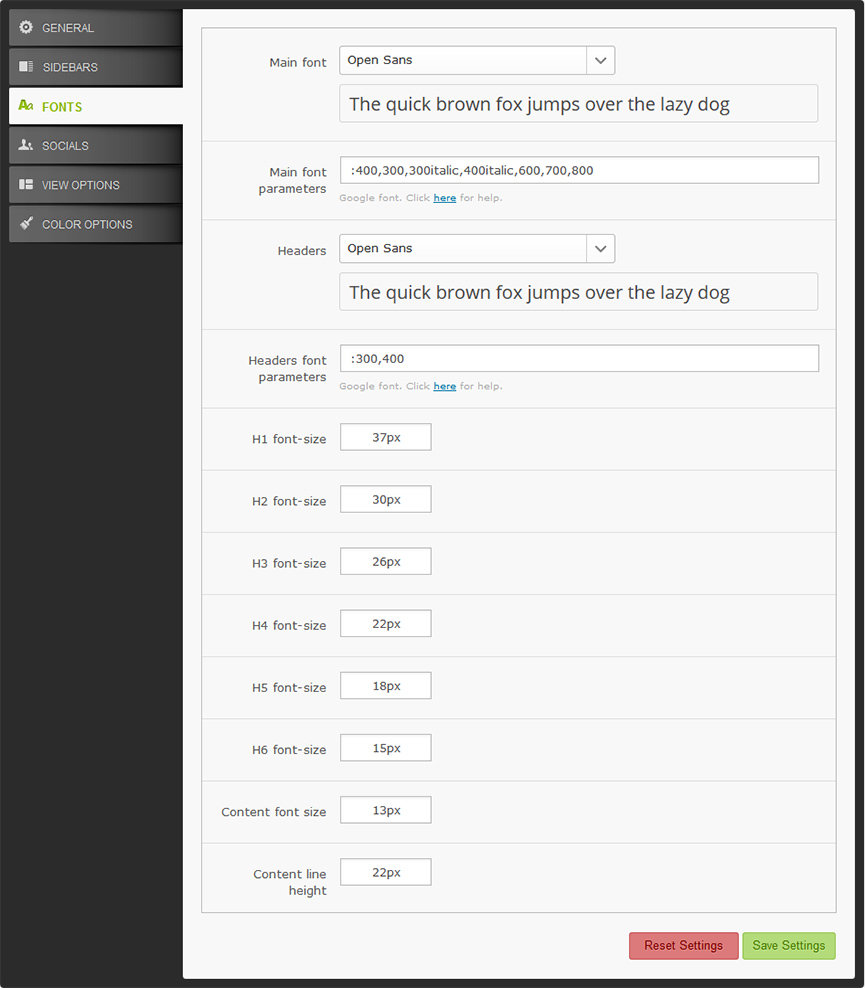
Task: Click the H1 font-size field
Action: click(x=386, y=437)
